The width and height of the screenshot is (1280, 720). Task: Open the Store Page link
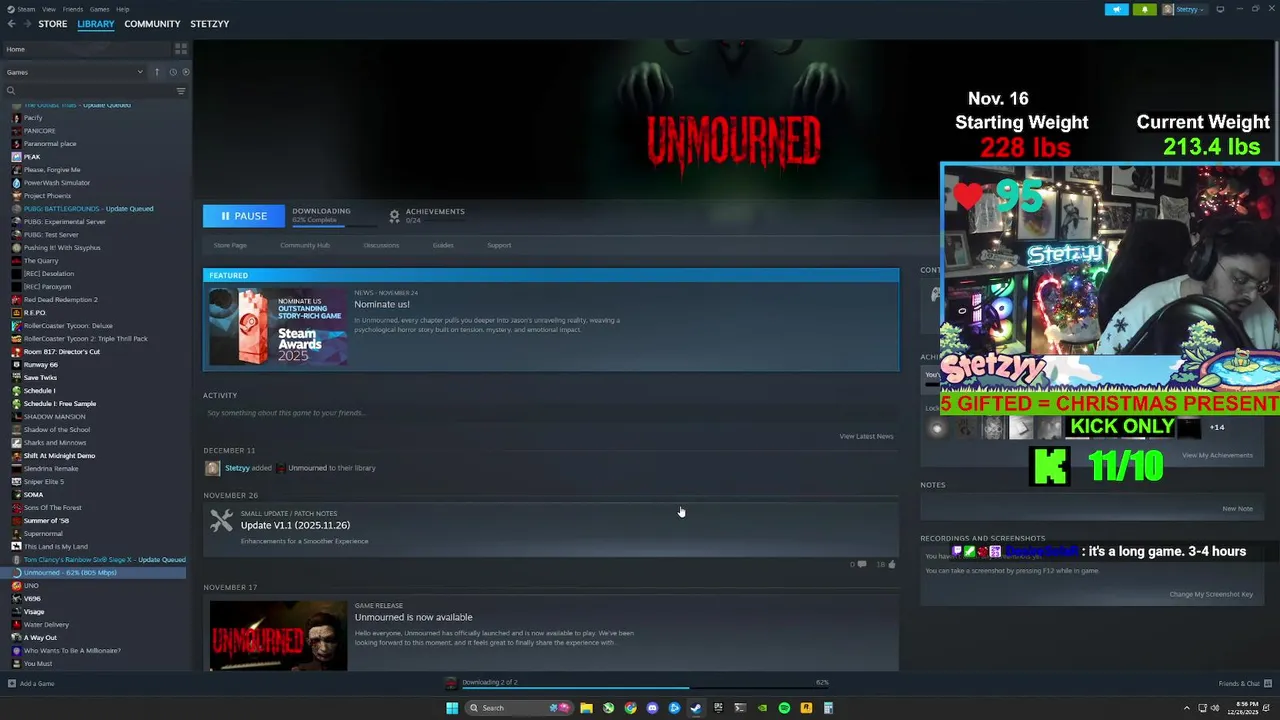click(x=230, y=245)
